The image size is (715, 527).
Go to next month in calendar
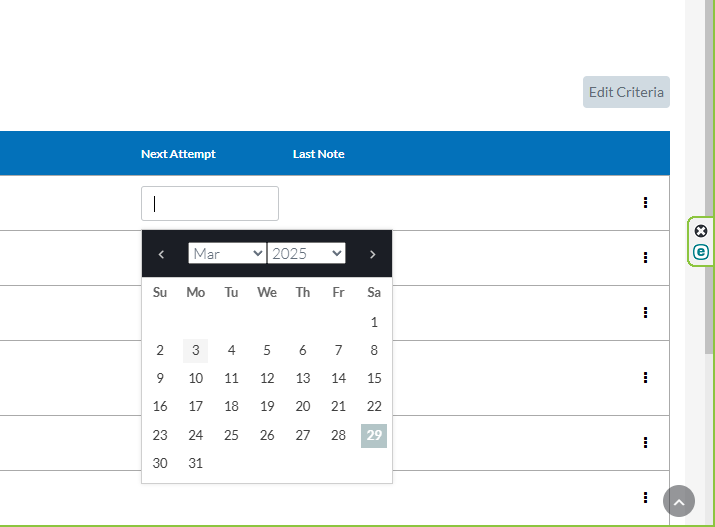tap(373, 254)
